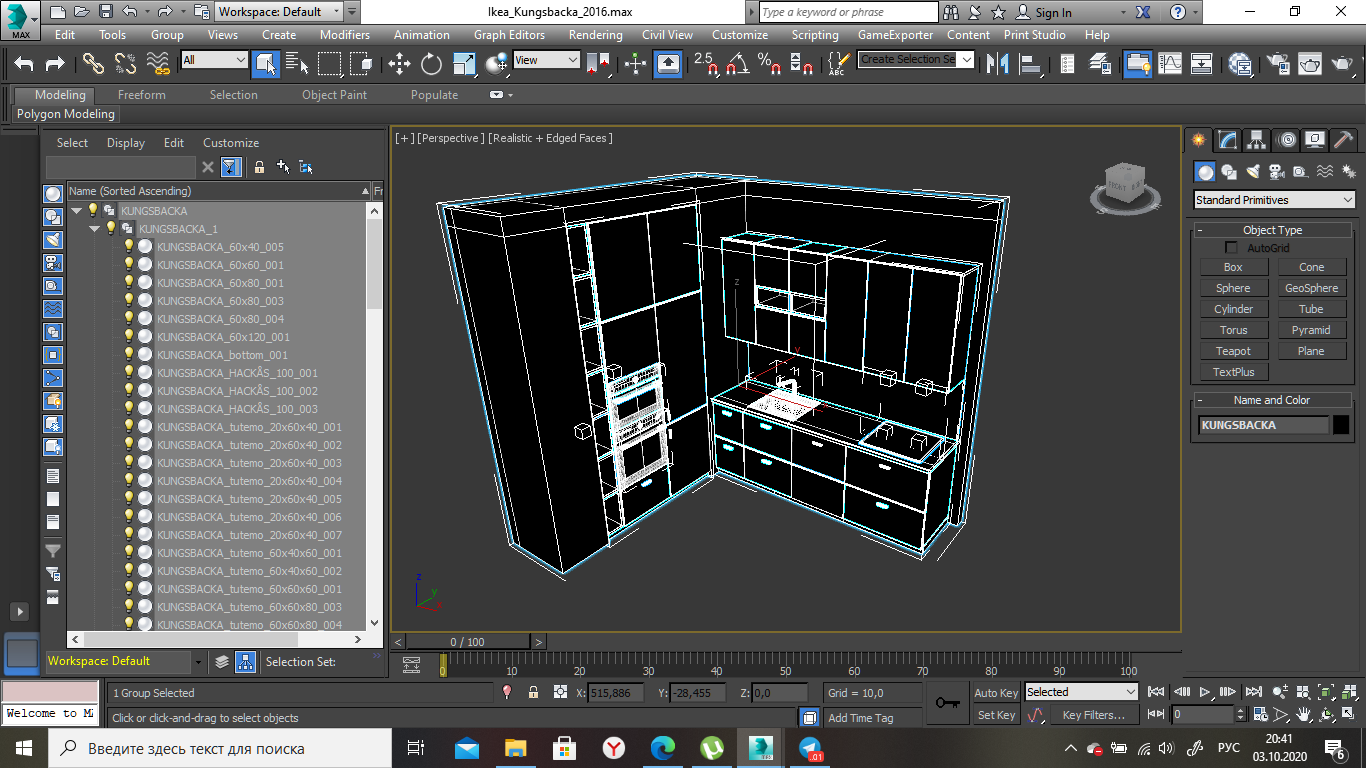This screenshot has height=768, width=1366.
Task: Open the Rendering menu
Action: coord(596,34)
